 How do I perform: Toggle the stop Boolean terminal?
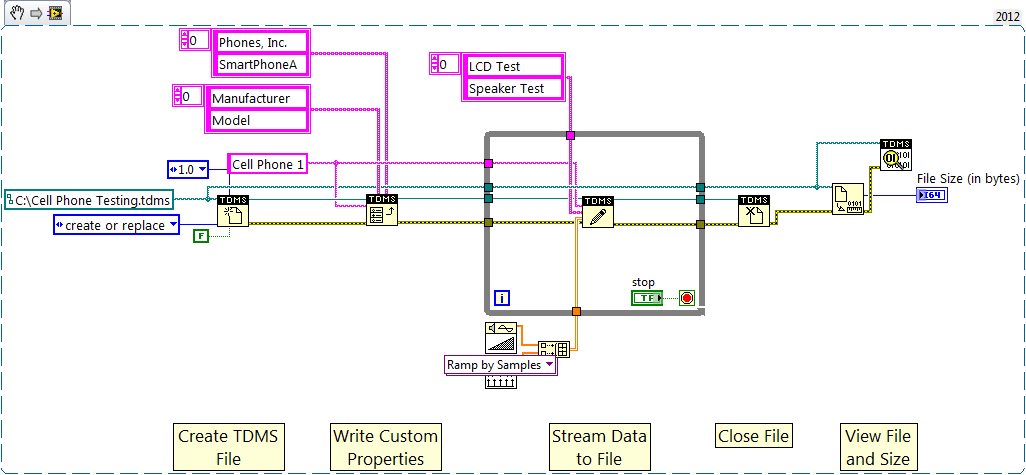click(x=647, y=298)
